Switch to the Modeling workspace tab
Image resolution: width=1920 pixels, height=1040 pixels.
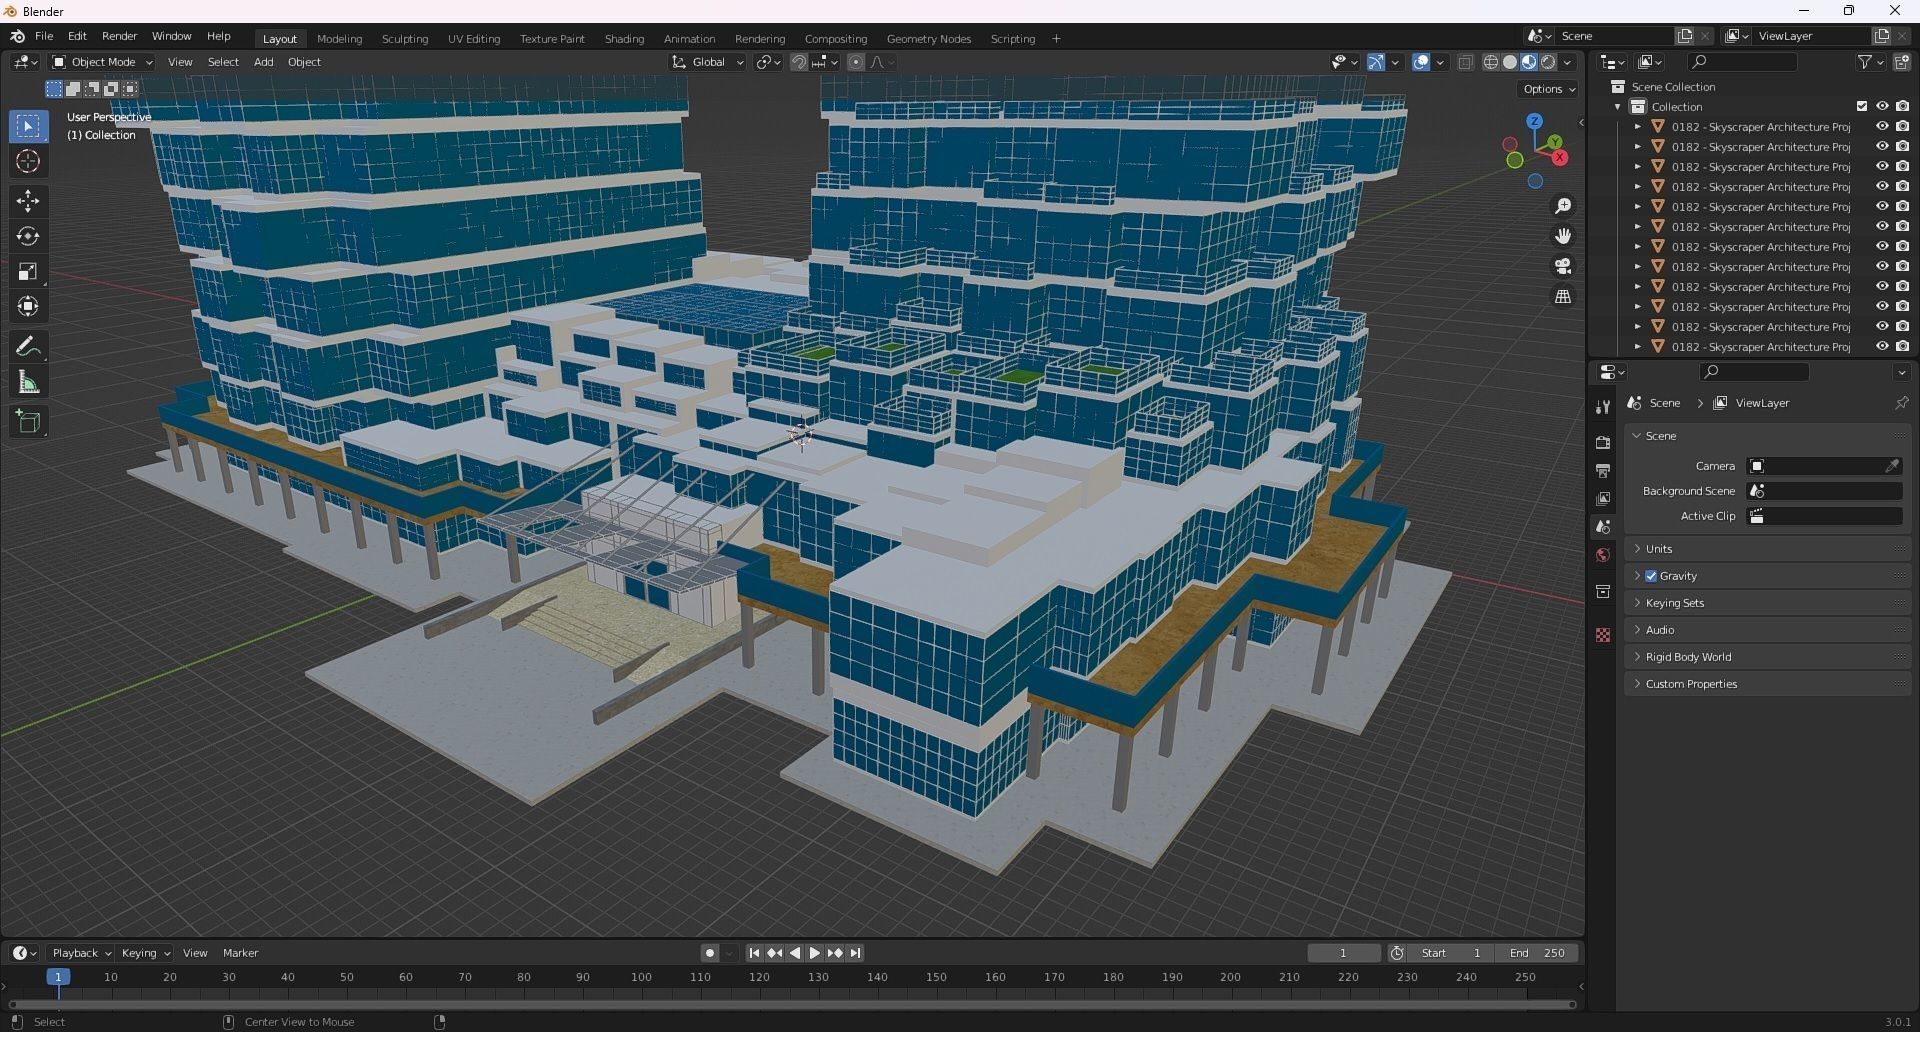point(339,38)
